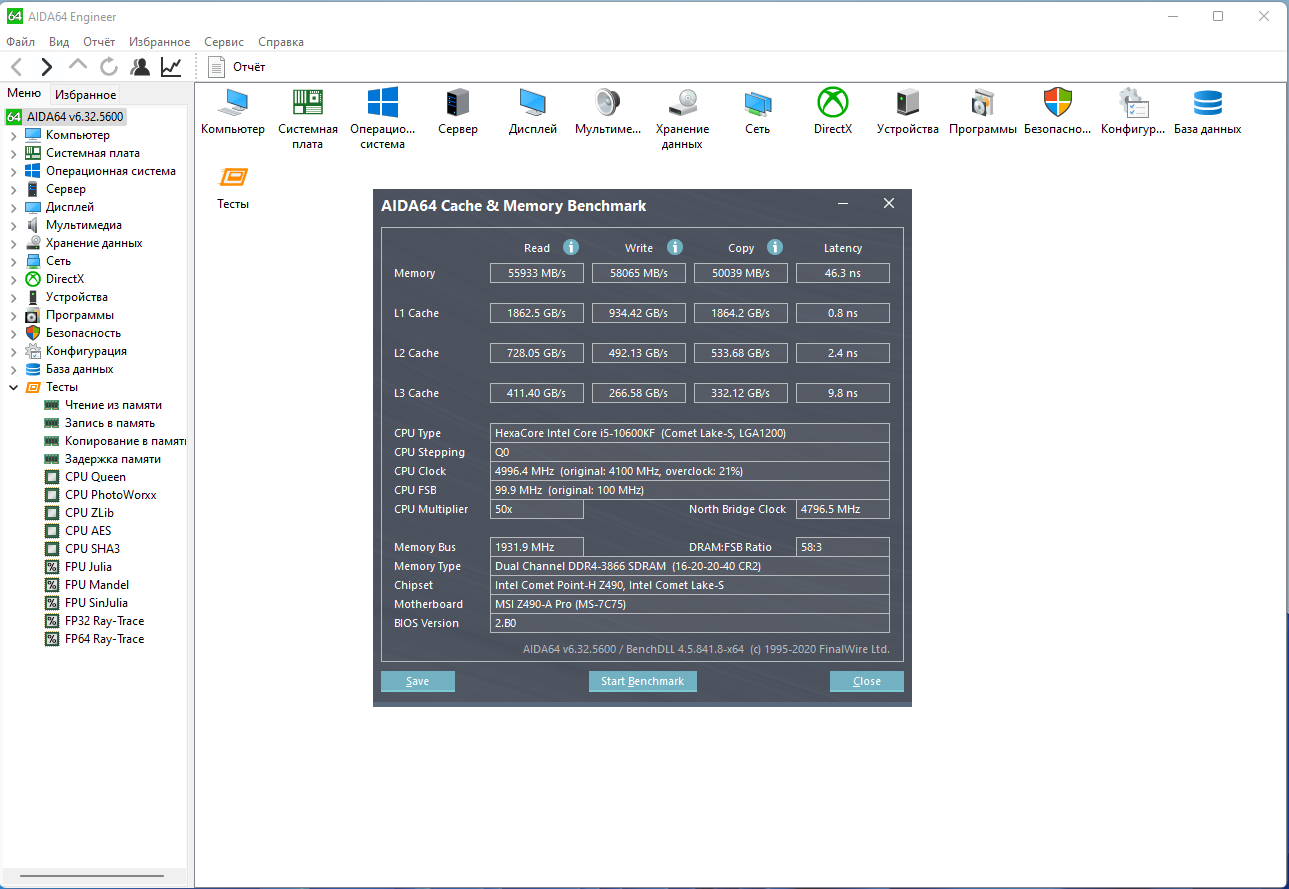Open the Сервис menu

(224, 42)
